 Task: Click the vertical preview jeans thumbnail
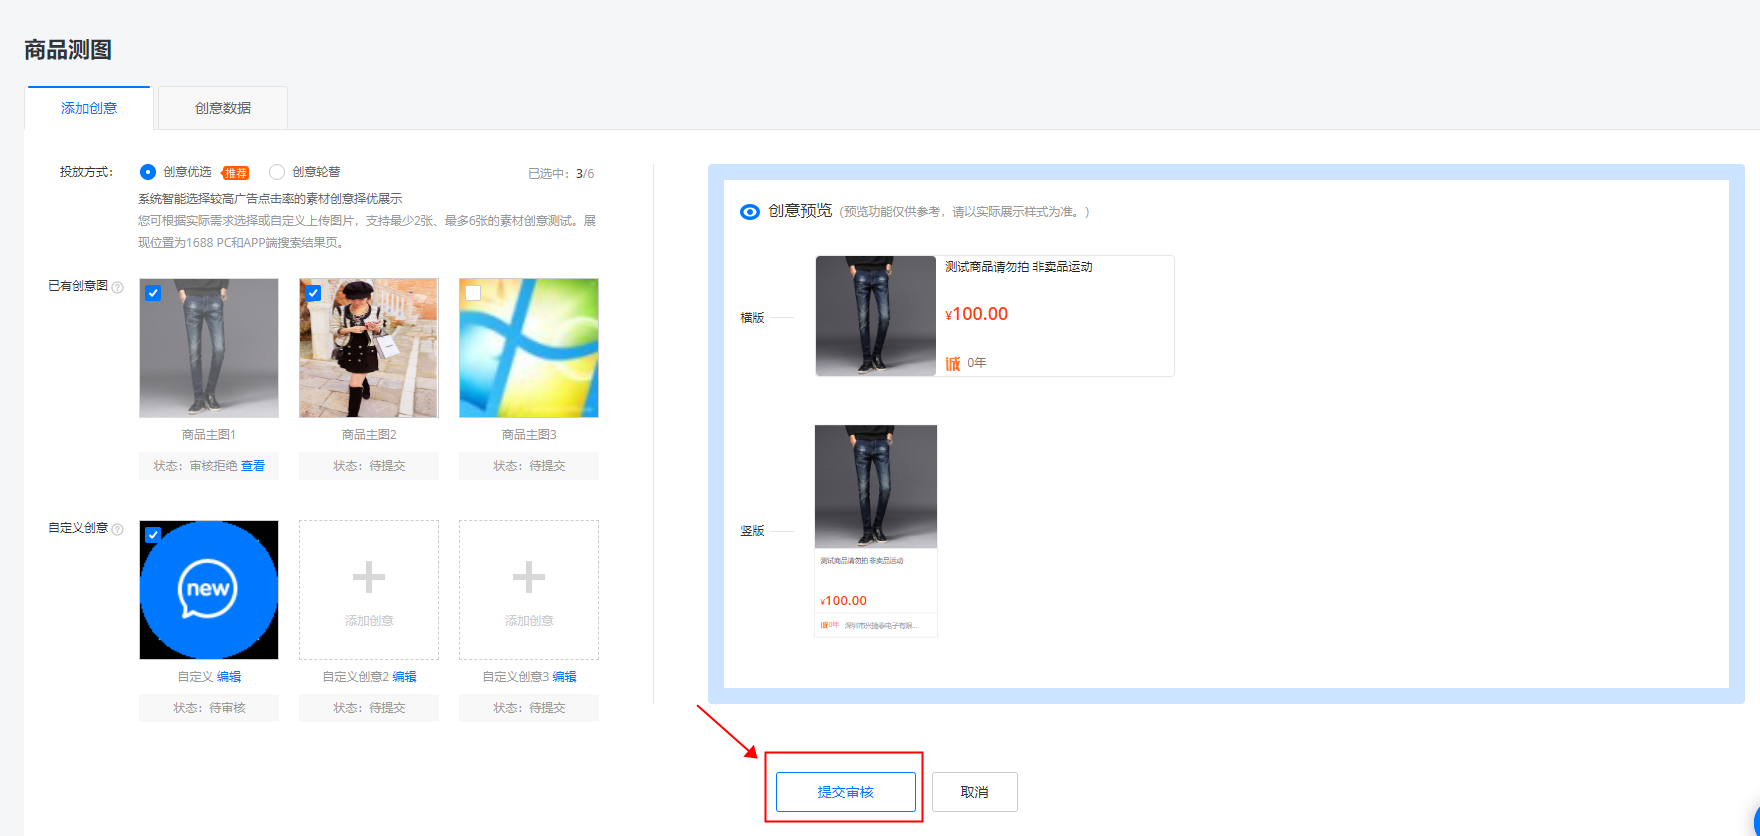876,486
